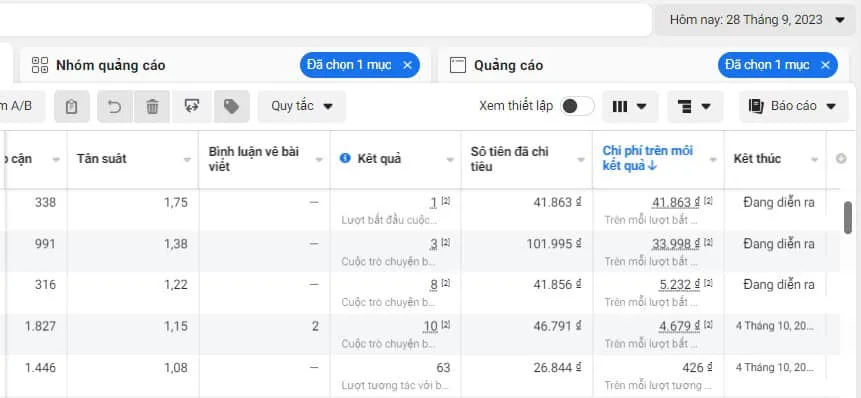Image resolution: width=861 pixels, height=398 pixels.
Task: Open the breakdown rows dropdown
Action: (x=695, y=106)
